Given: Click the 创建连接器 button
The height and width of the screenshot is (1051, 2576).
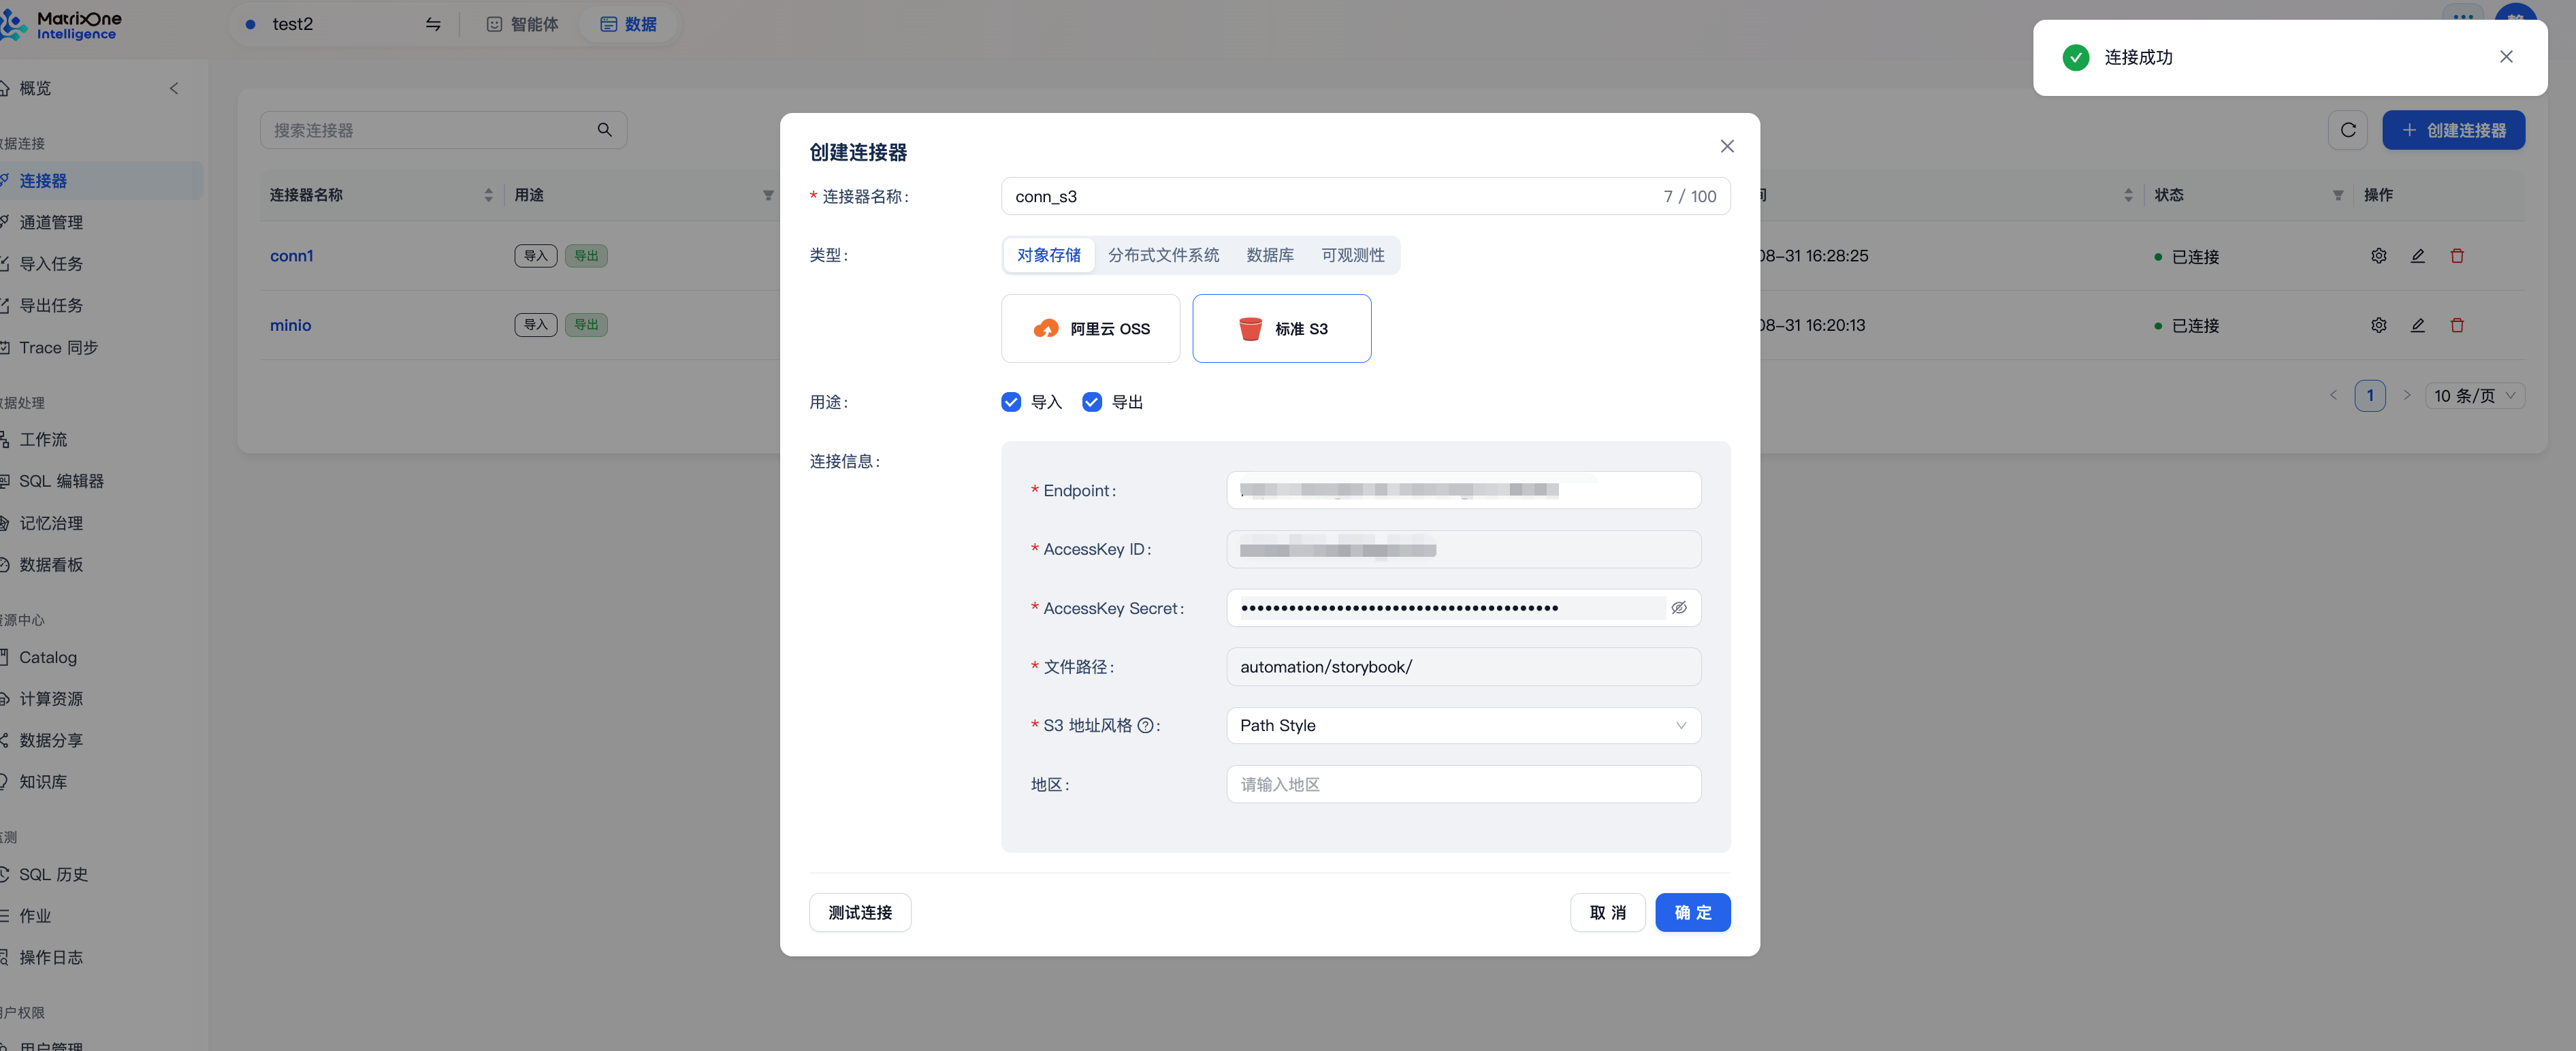Looking at the screenshot, I should 2453,130.
